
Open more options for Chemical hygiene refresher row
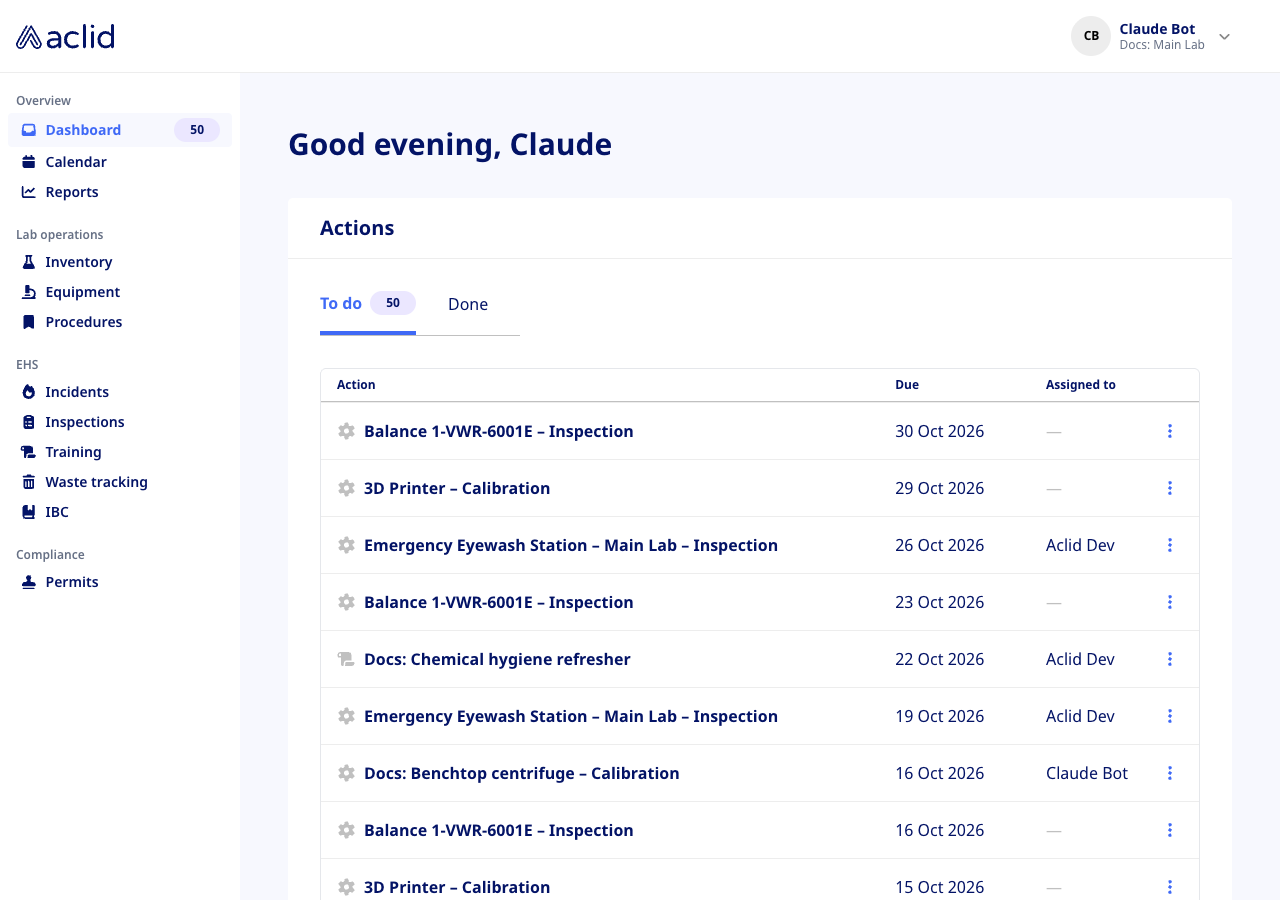point(1170,659)
